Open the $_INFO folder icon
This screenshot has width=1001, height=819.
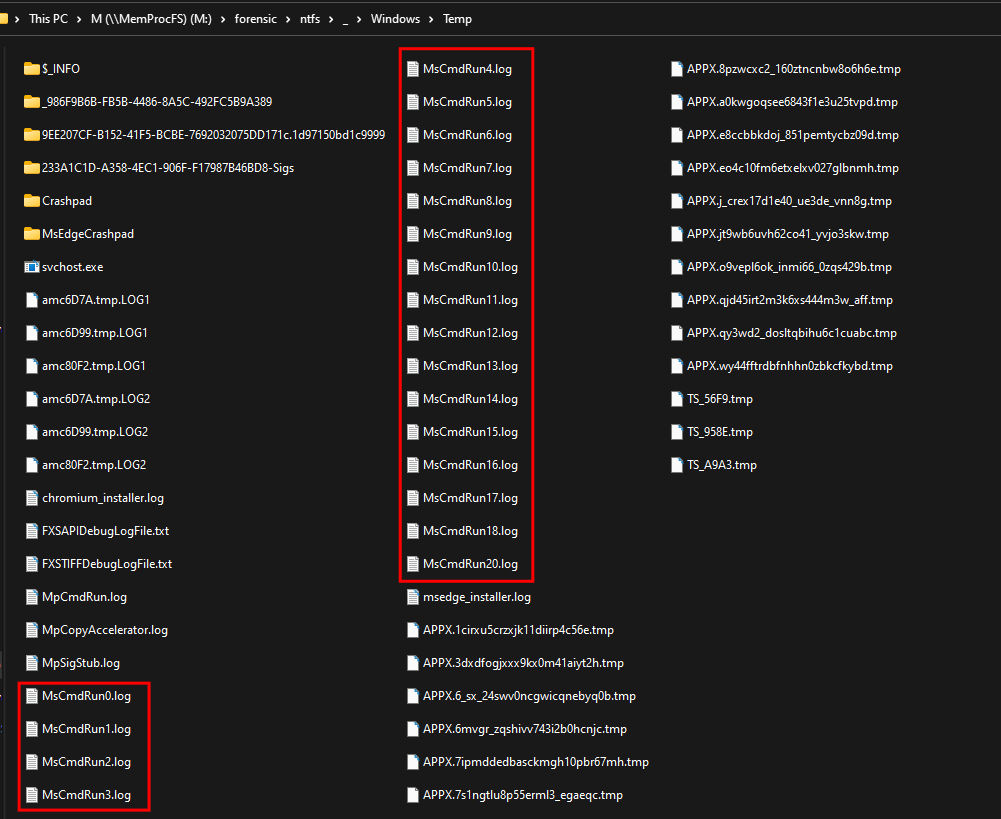click(x=31, y=69)
